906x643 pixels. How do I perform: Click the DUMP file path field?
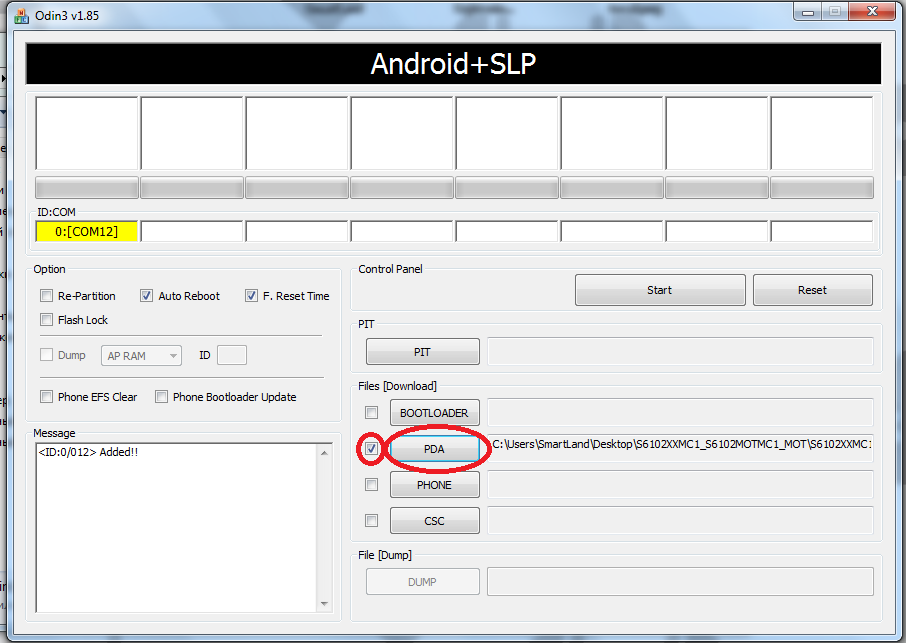(x=680, y=581)
